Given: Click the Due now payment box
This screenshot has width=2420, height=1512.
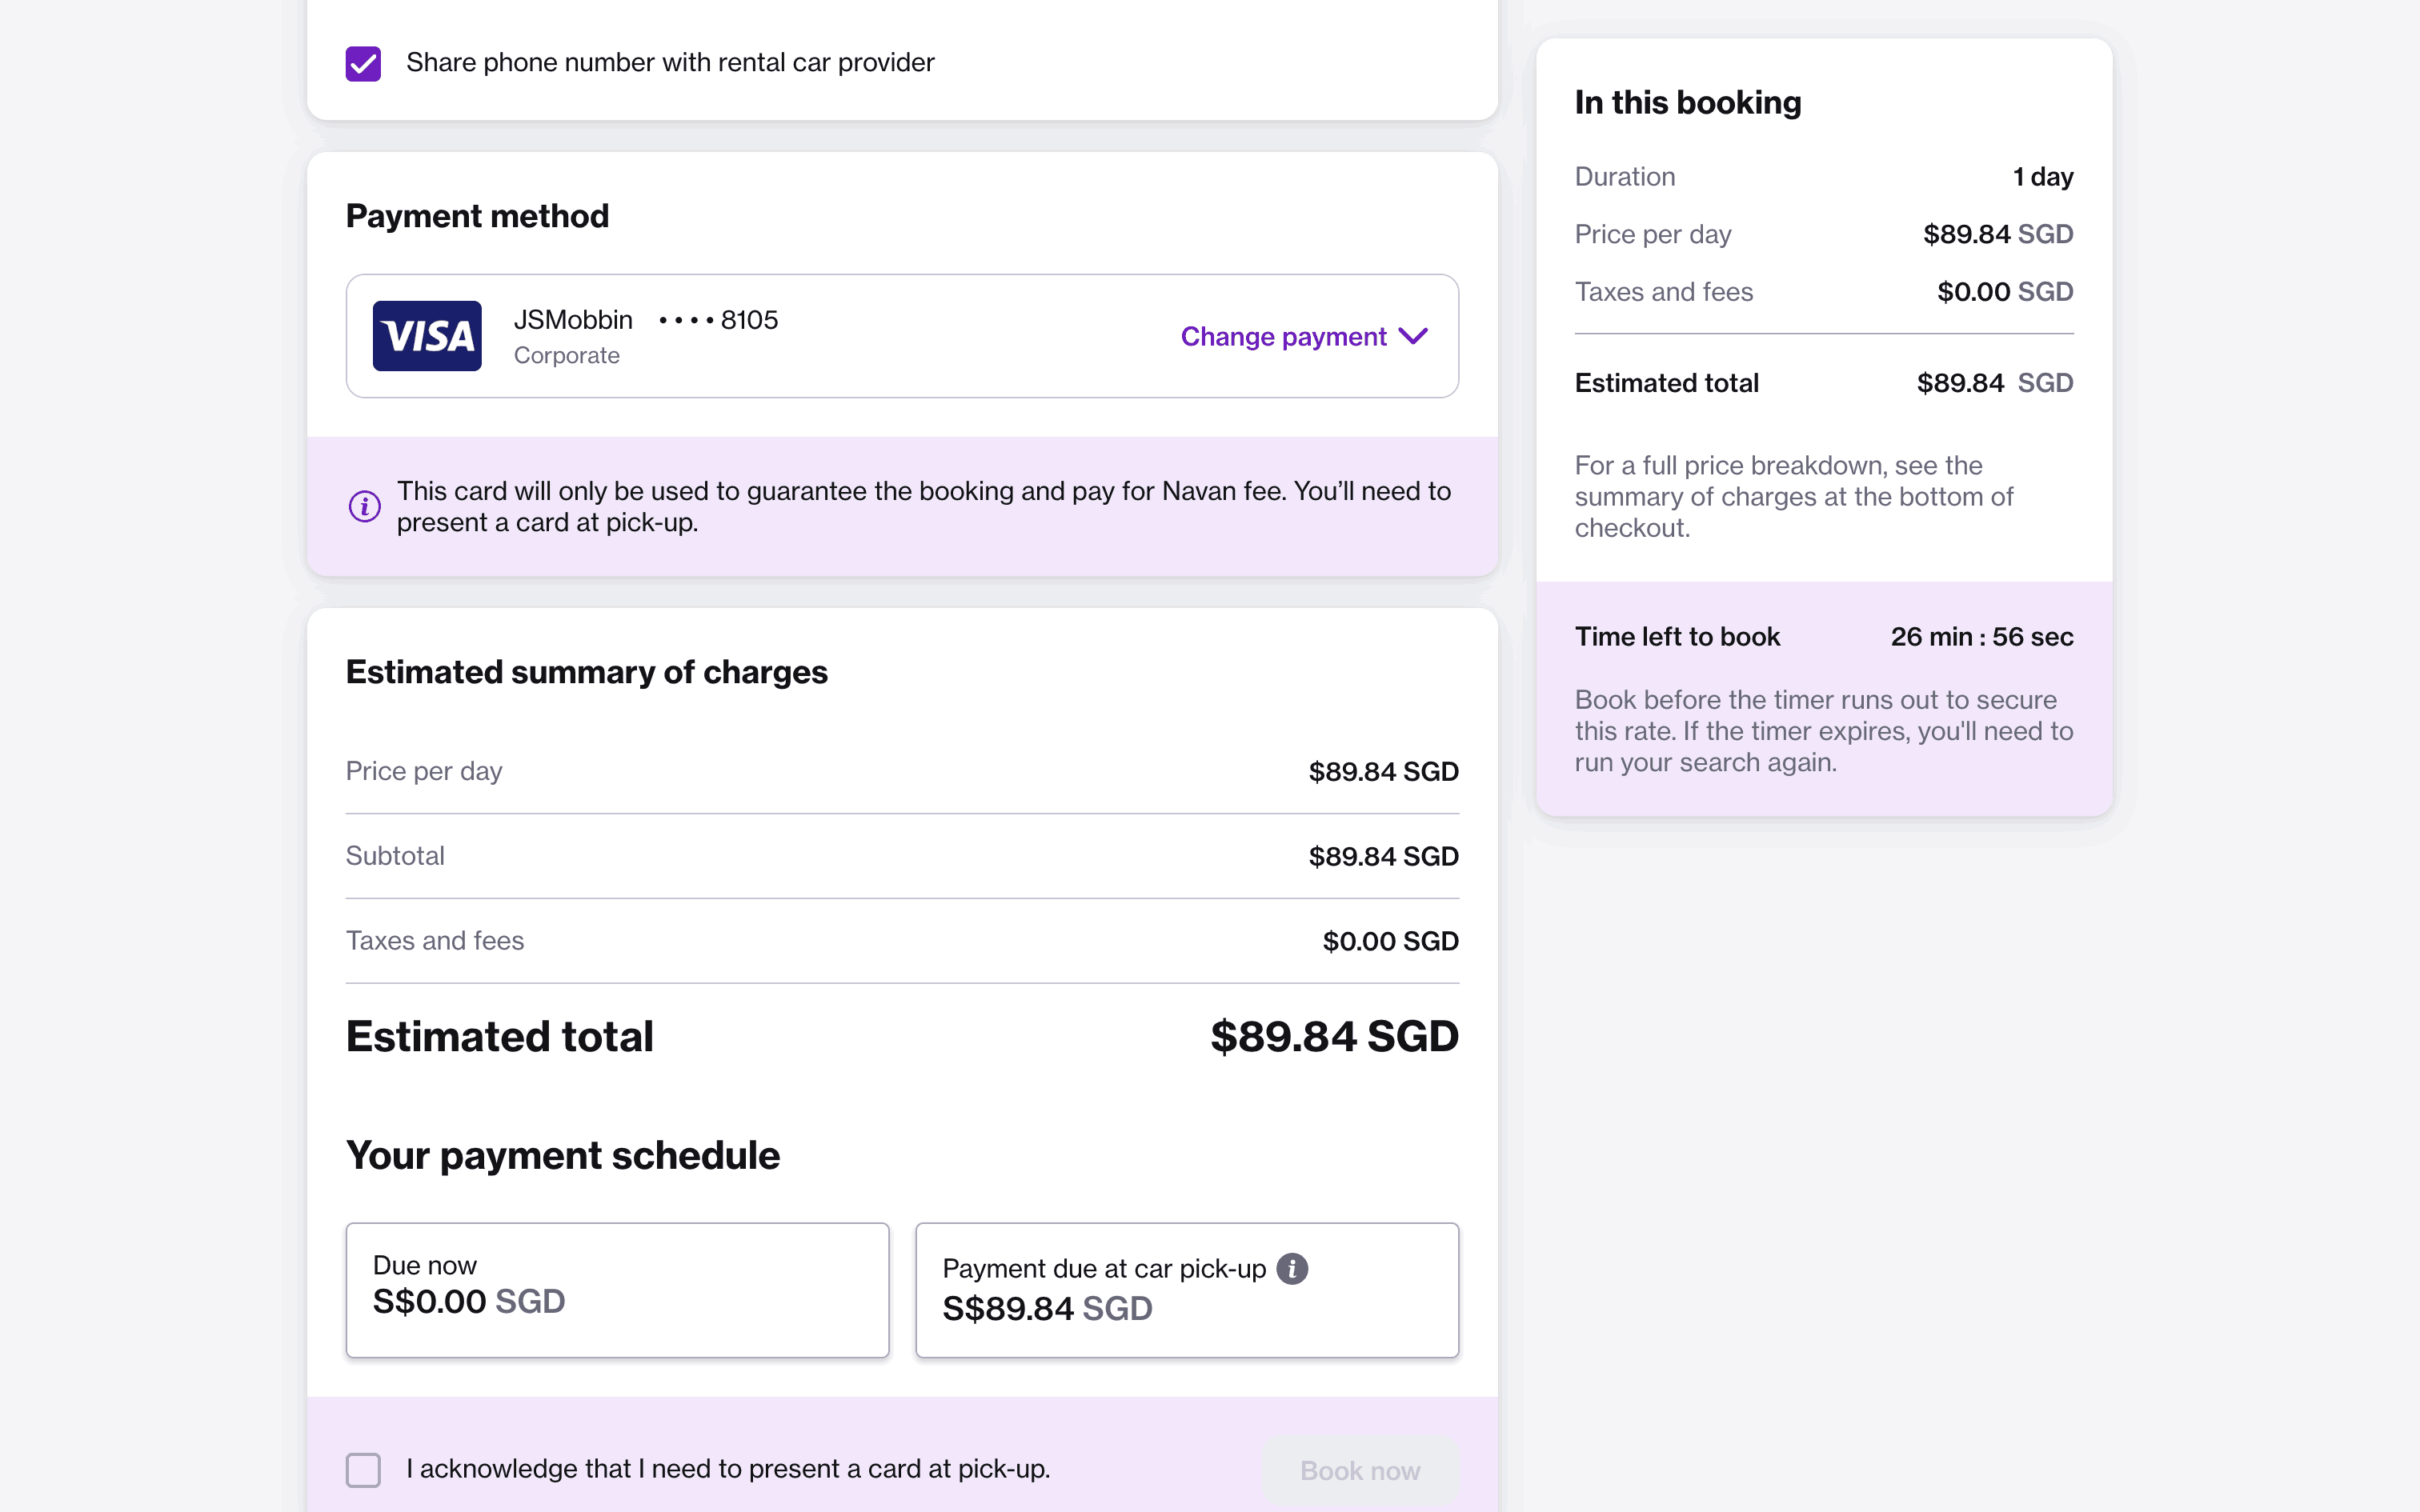Looking at the screenshot, I should pos(617,1289).
